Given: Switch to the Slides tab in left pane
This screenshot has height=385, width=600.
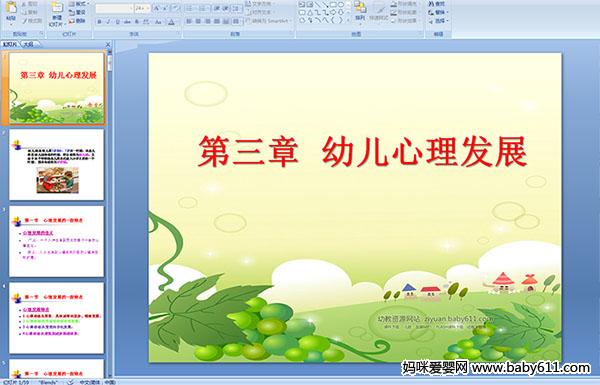Looking at the screenshot, I should coord(10,44).
